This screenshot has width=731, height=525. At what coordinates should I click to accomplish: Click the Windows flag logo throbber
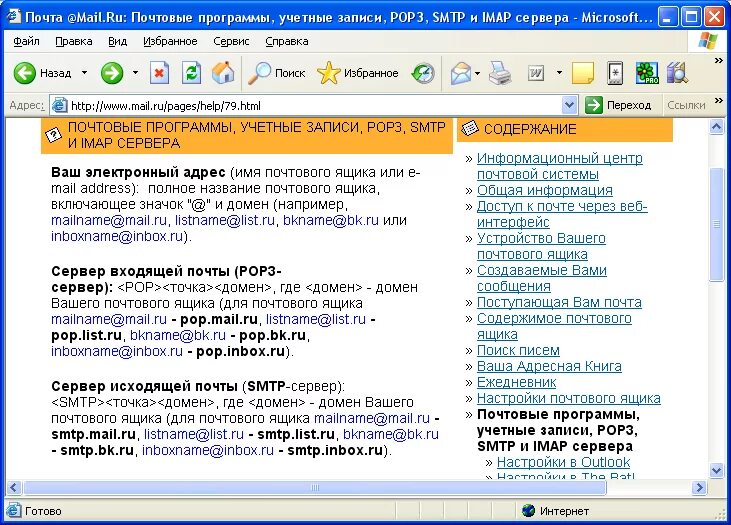708,41
